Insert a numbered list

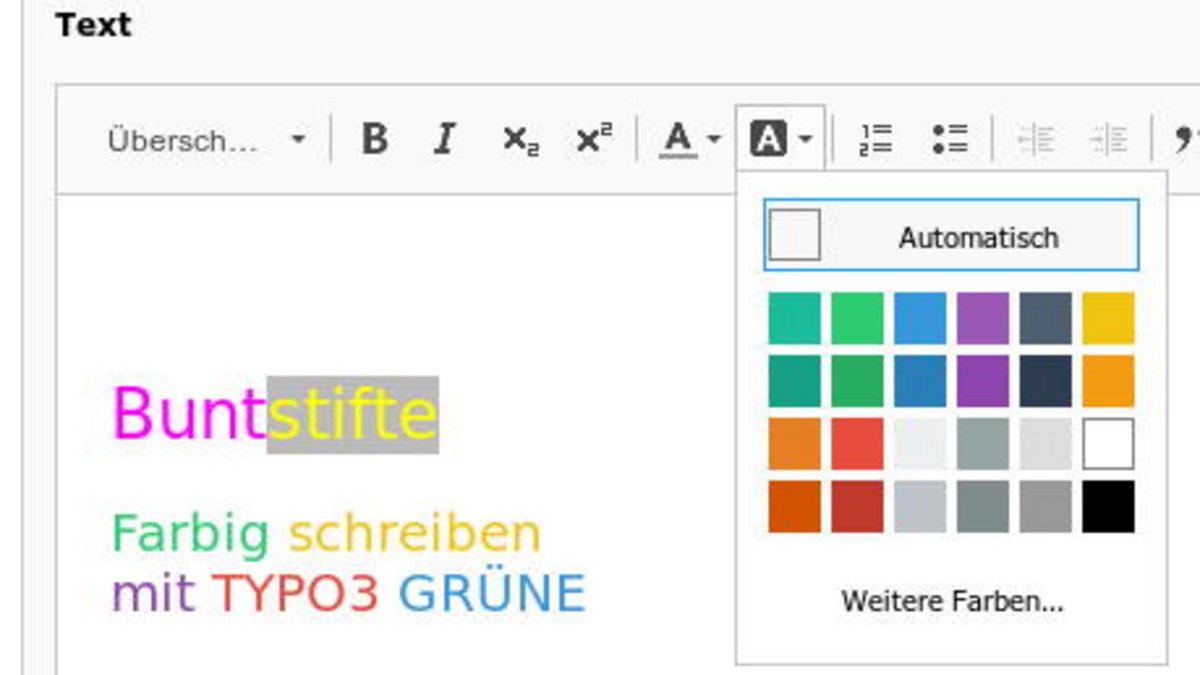(x=876, y=139)
